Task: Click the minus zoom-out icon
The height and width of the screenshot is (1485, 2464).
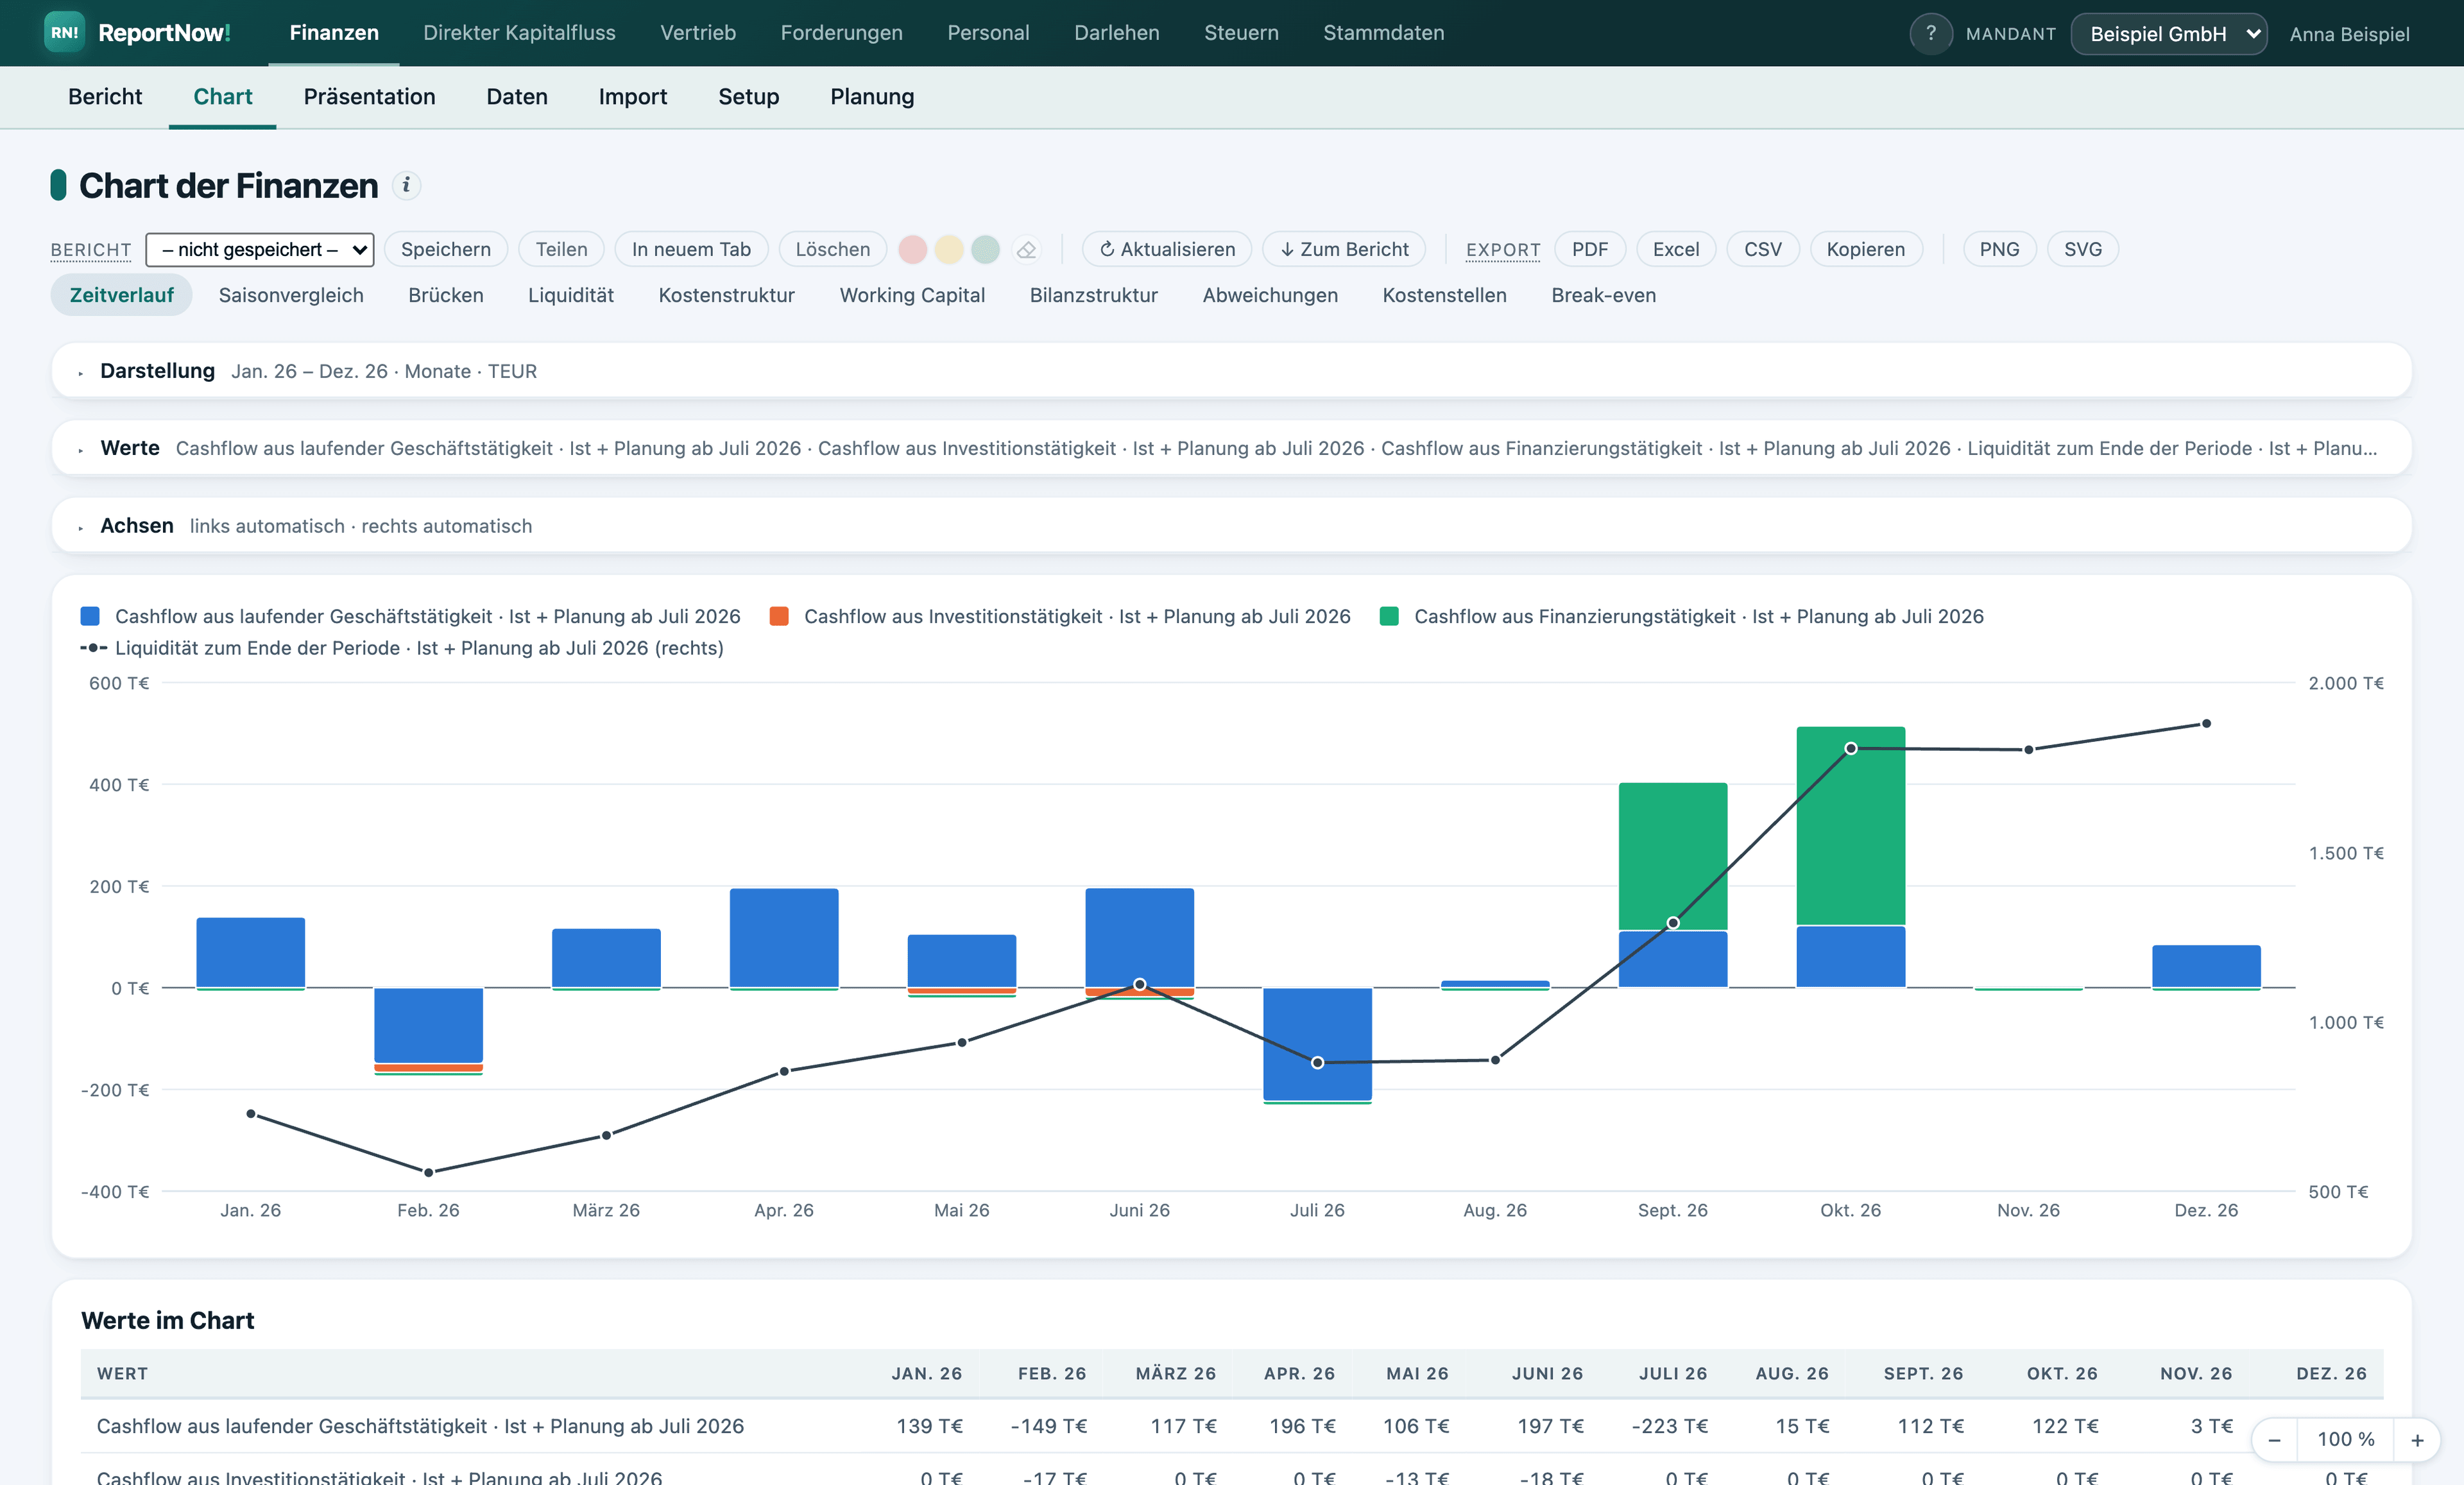Action: pos(2274,1439)
